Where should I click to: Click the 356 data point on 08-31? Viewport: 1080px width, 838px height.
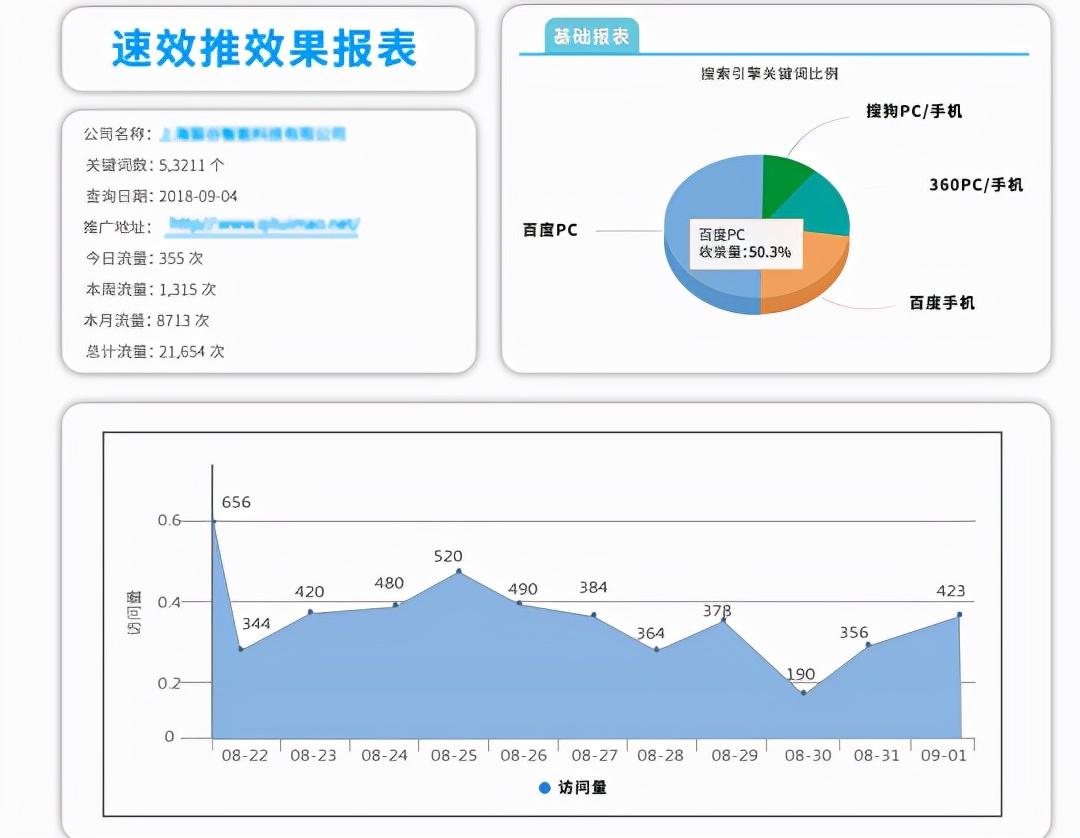tap(868, 645)
